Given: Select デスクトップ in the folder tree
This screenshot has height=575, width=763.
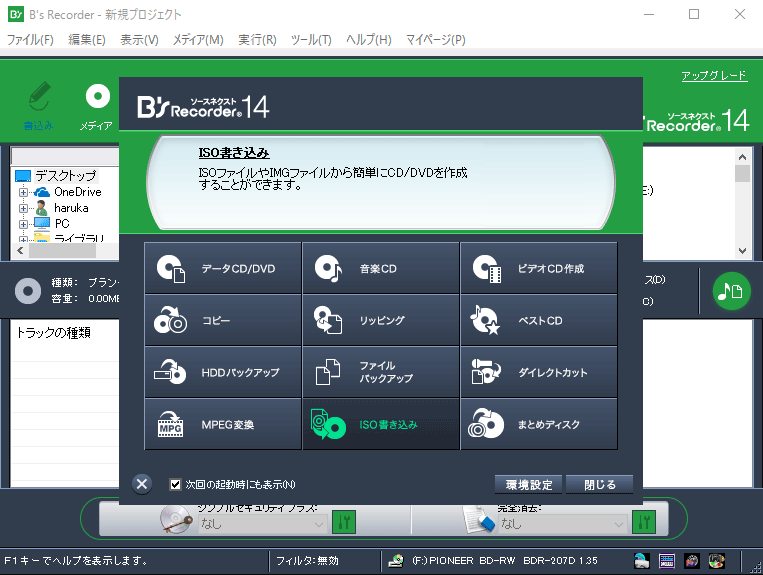Looking at the screenshot, I should pyautogui.click(x=66, y=176).
